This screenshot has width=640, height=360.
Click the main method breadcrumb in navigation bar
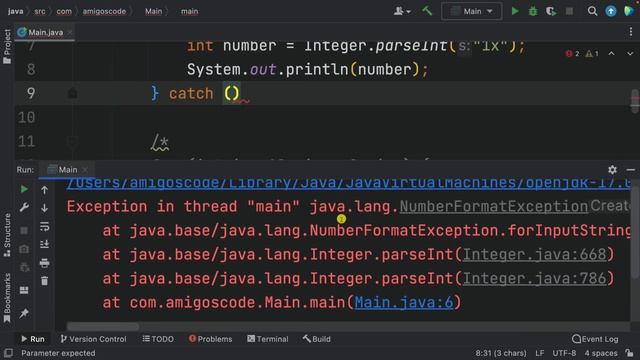click(x=189, y=11)
